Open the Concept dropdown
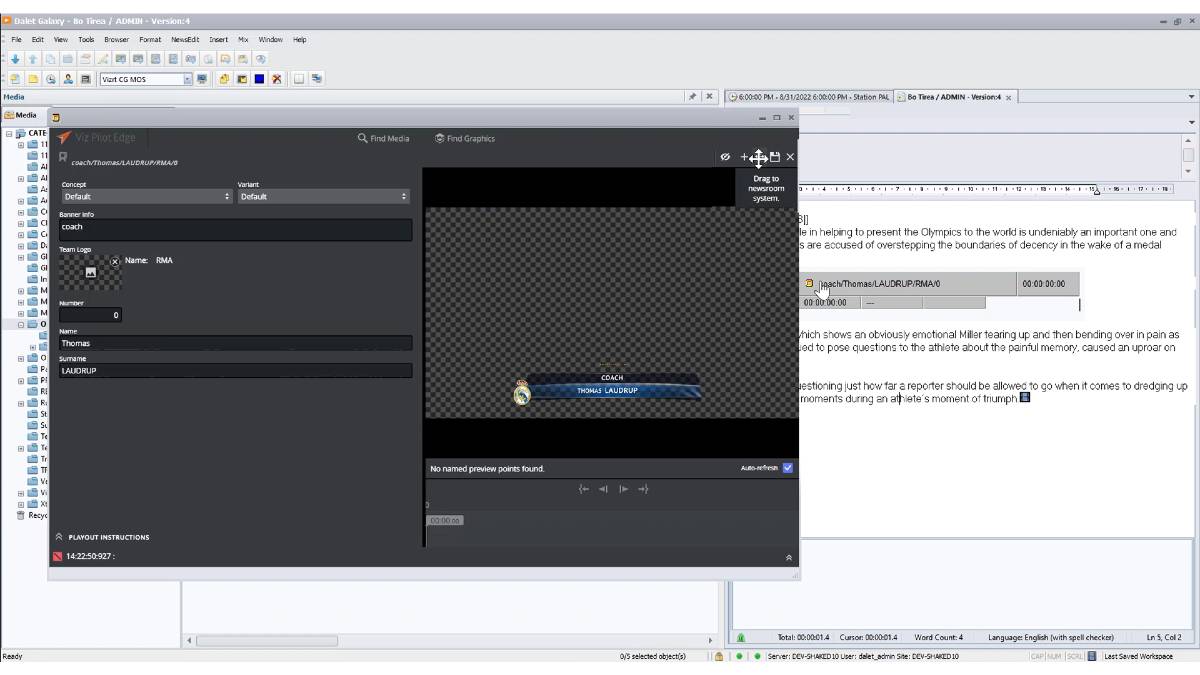The width and height of the screenshot is (1200, 675). (146, 197)
